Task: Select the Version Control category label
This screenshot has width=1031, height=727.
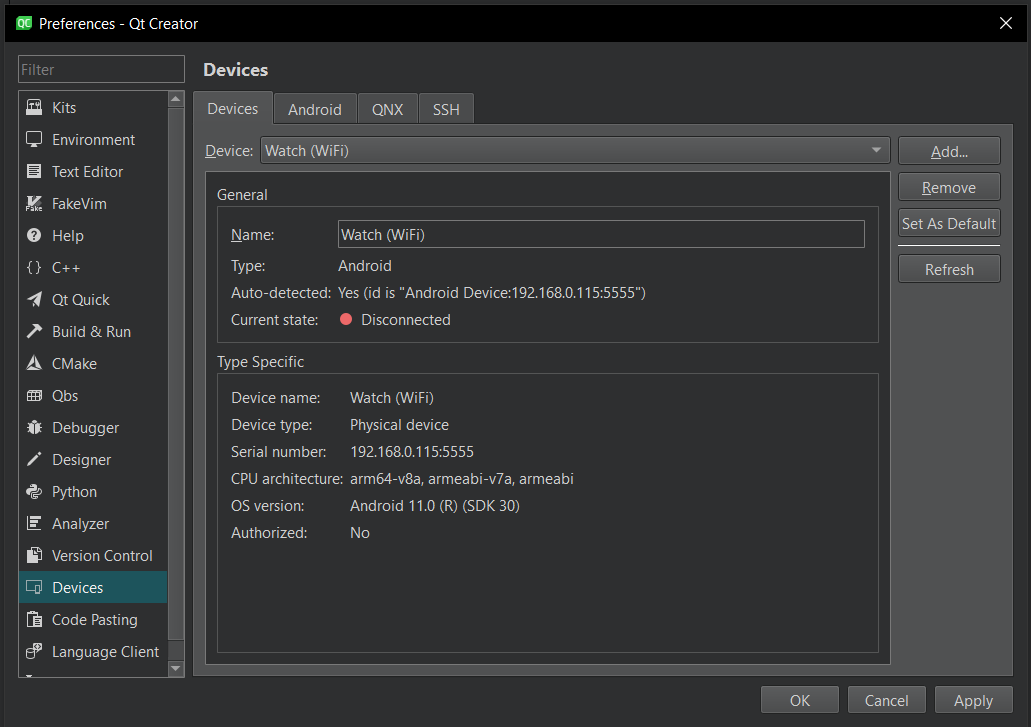Action: pos(102,555)
